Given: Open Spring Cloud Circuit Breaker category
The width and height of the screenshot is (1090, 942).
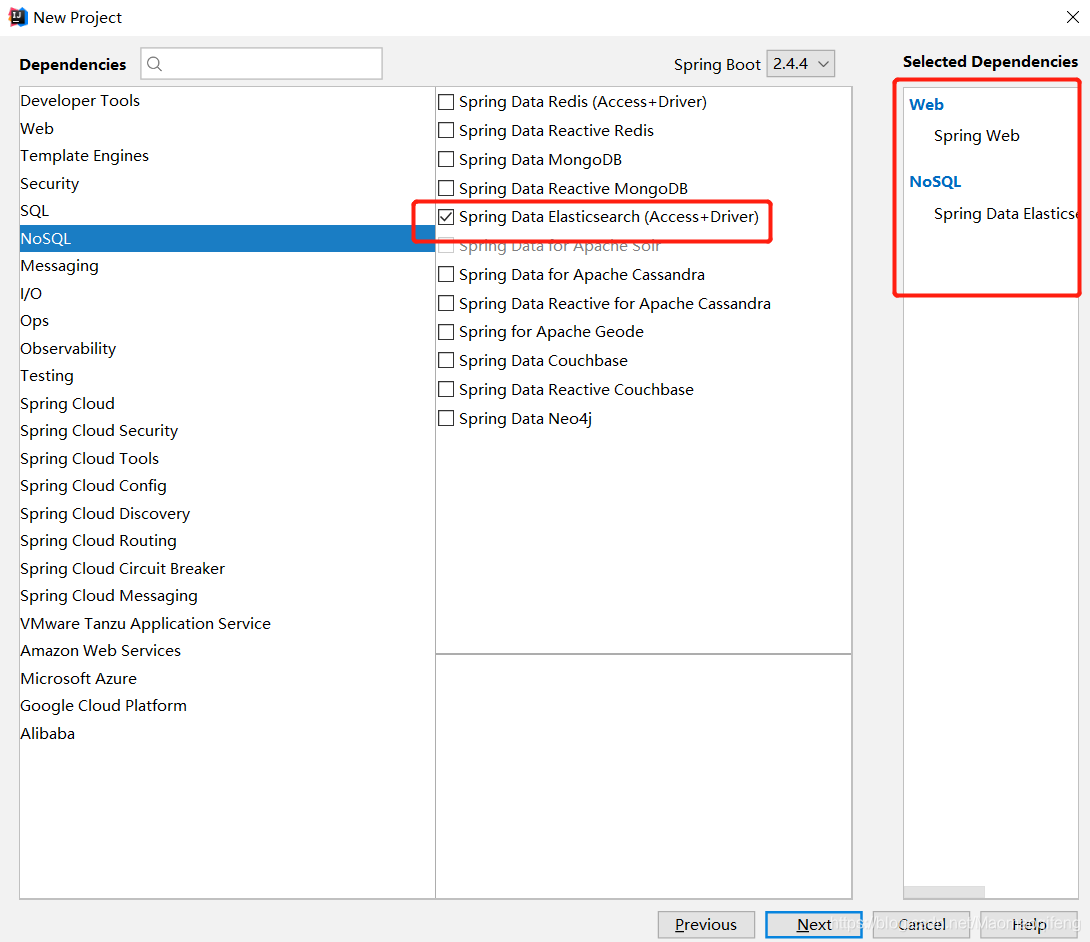Looking at the screenshot, I should pyautogui.click(x=227, y=568).
